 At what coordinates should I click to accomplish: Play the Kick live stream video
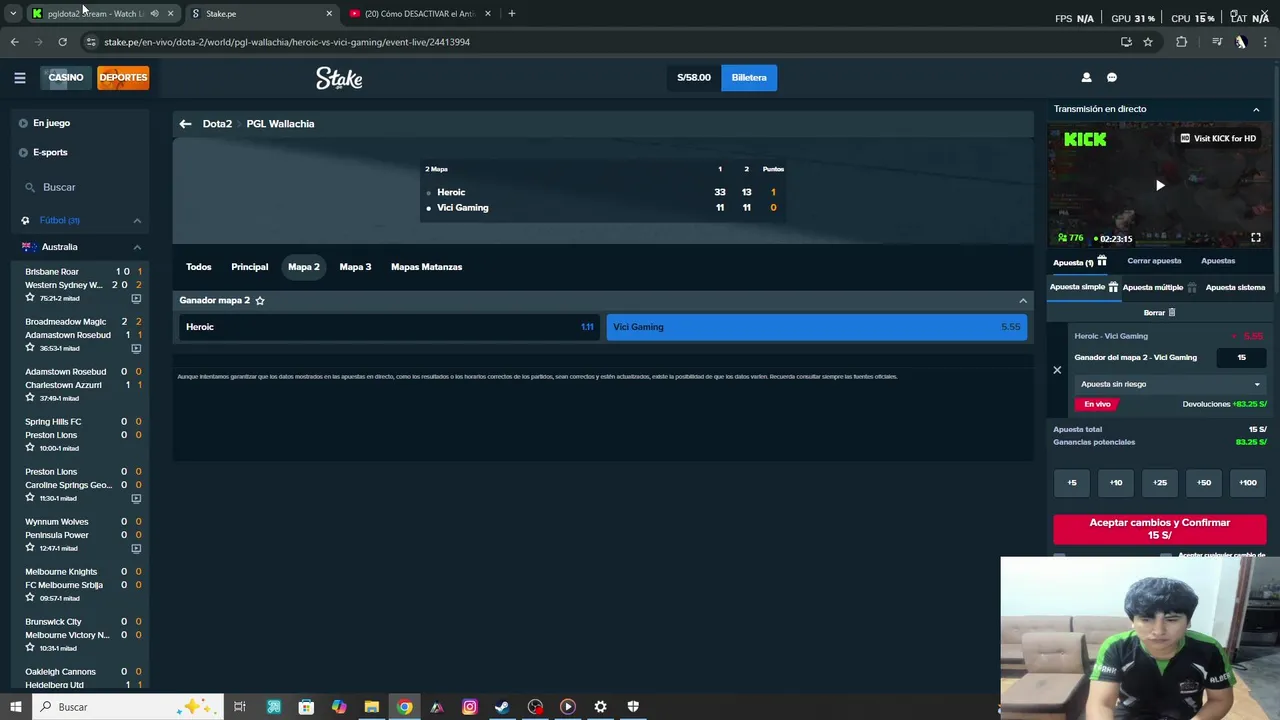tap(1160, 185)
